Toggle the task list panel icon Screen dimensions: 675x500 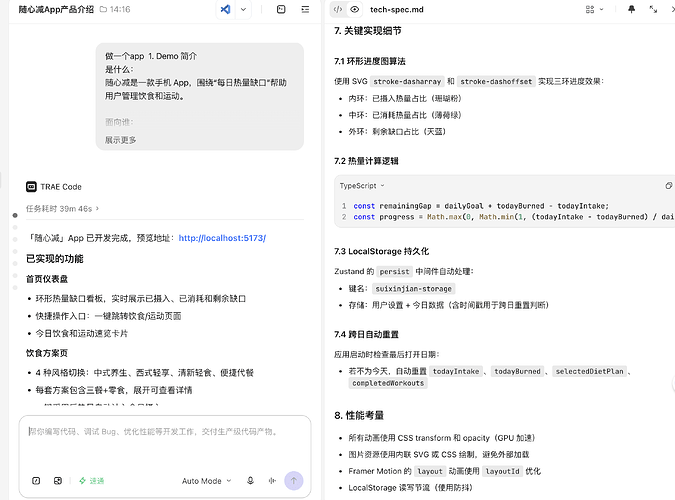[x=305, y=9]
